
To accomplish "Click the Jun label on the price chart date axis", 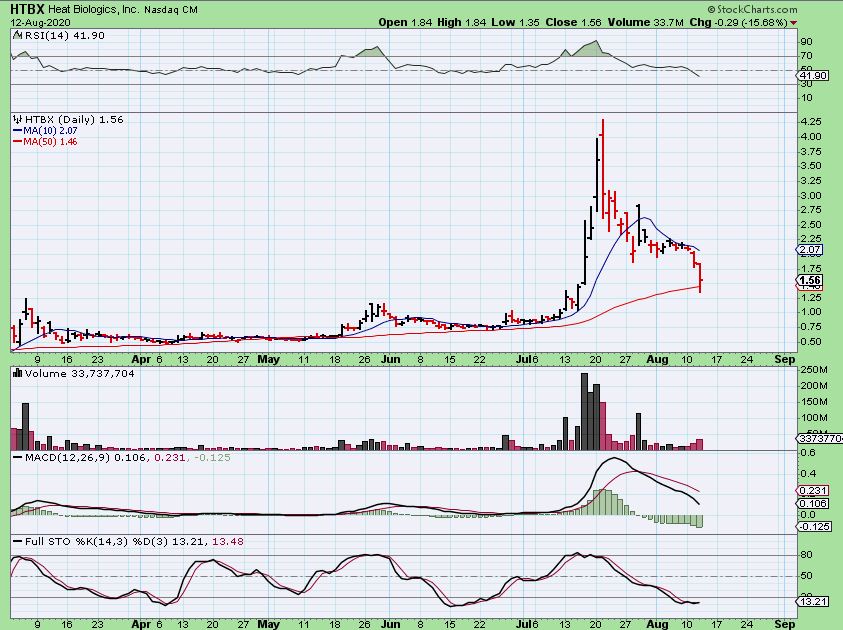I will click(x=391, y=360).
